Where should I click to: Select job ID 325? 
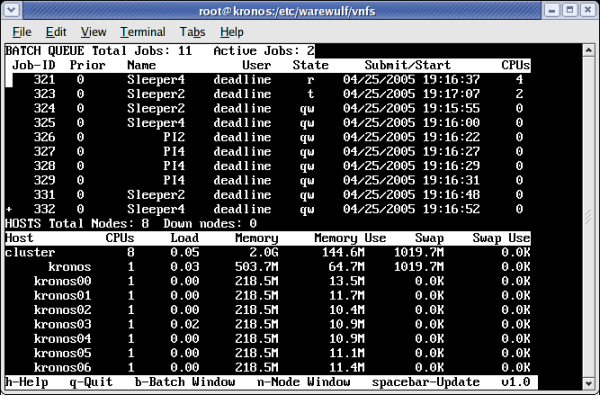coord(44,123)
